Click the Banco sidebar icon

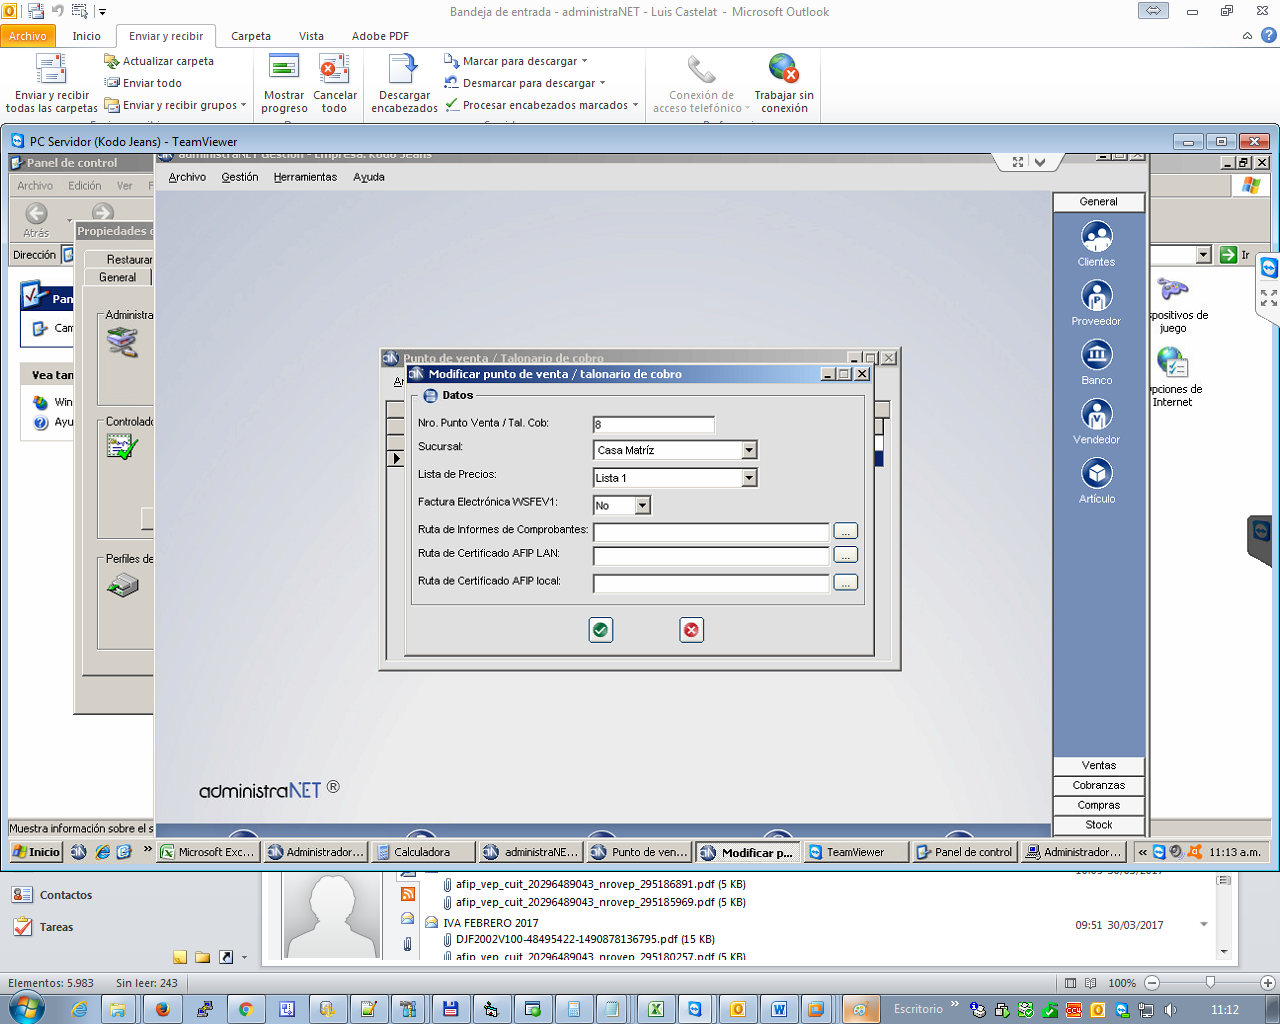[x=1096, y=355]
